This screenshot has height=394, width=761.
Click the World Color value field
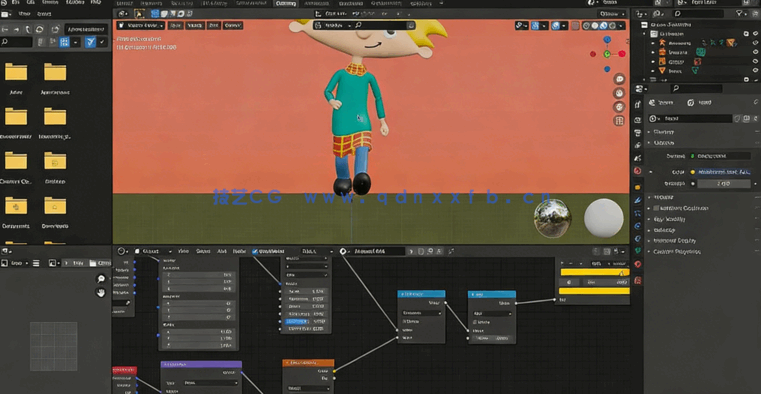[724, 172]
